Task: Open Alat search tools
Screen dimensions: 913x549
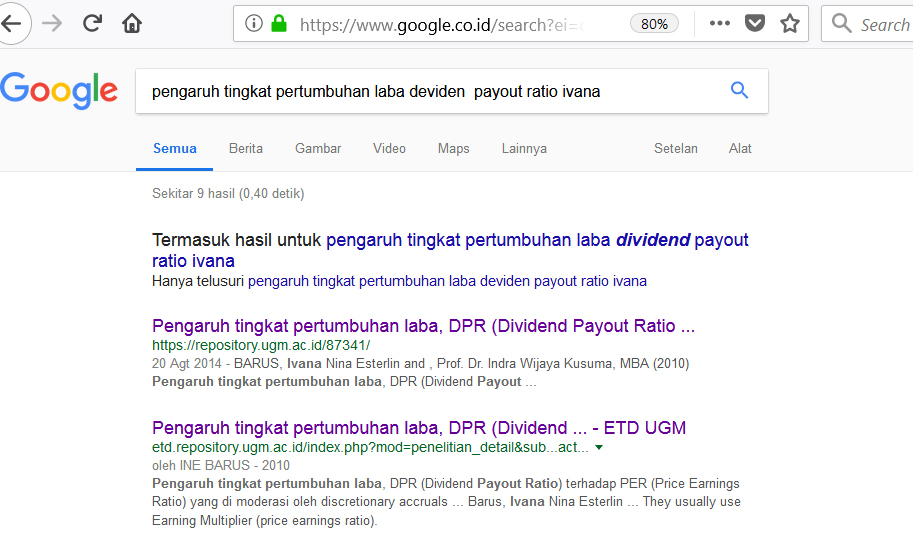Action: point(740,148)
